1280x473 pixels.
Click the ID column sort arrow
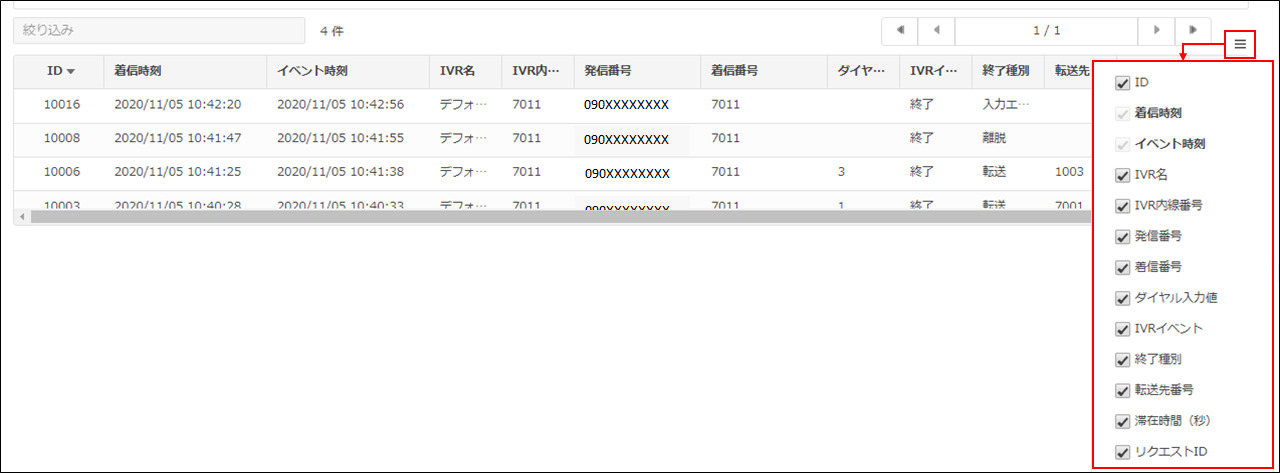point(70,72)
